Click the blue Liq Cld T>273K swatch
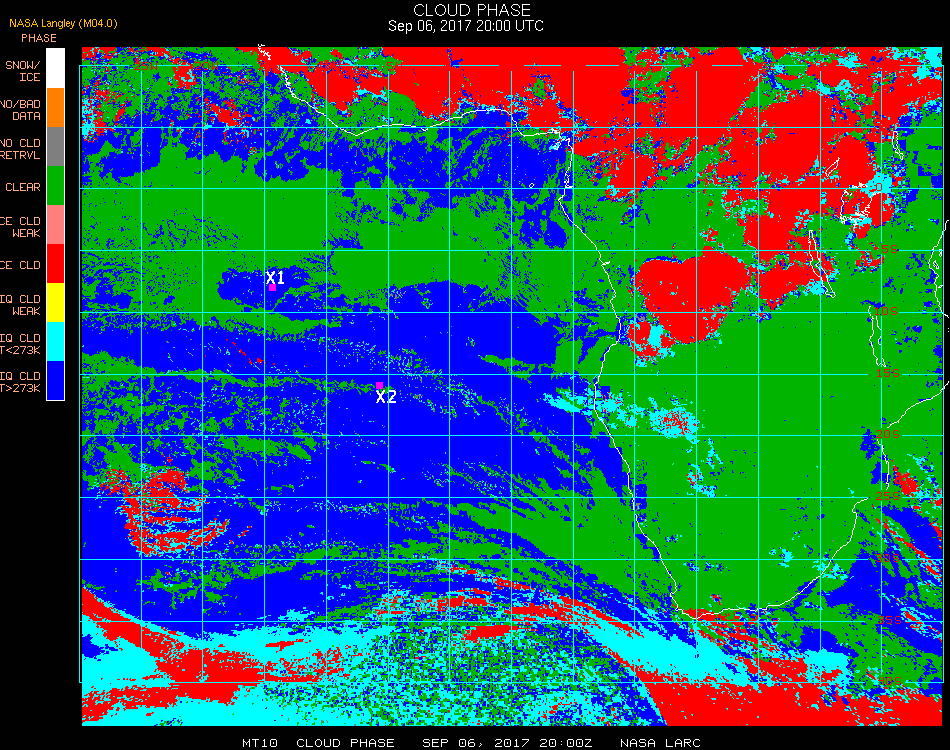The image size is (950, 750). coord(55,380)
